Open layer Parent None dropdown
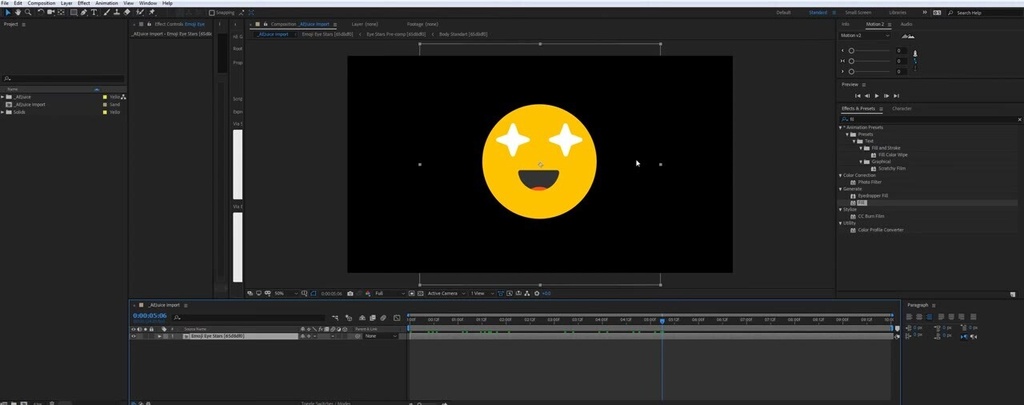This screenshot has height=405, width=1024. coord(380,336)
